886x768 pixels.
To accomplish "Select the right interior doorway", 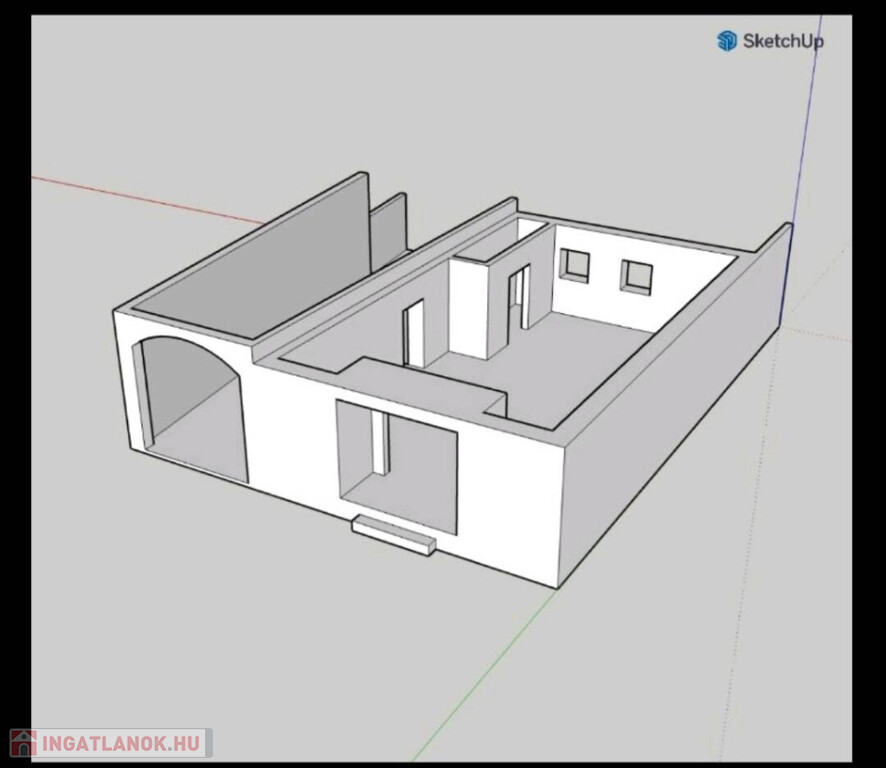I will (x=518, y=298).
